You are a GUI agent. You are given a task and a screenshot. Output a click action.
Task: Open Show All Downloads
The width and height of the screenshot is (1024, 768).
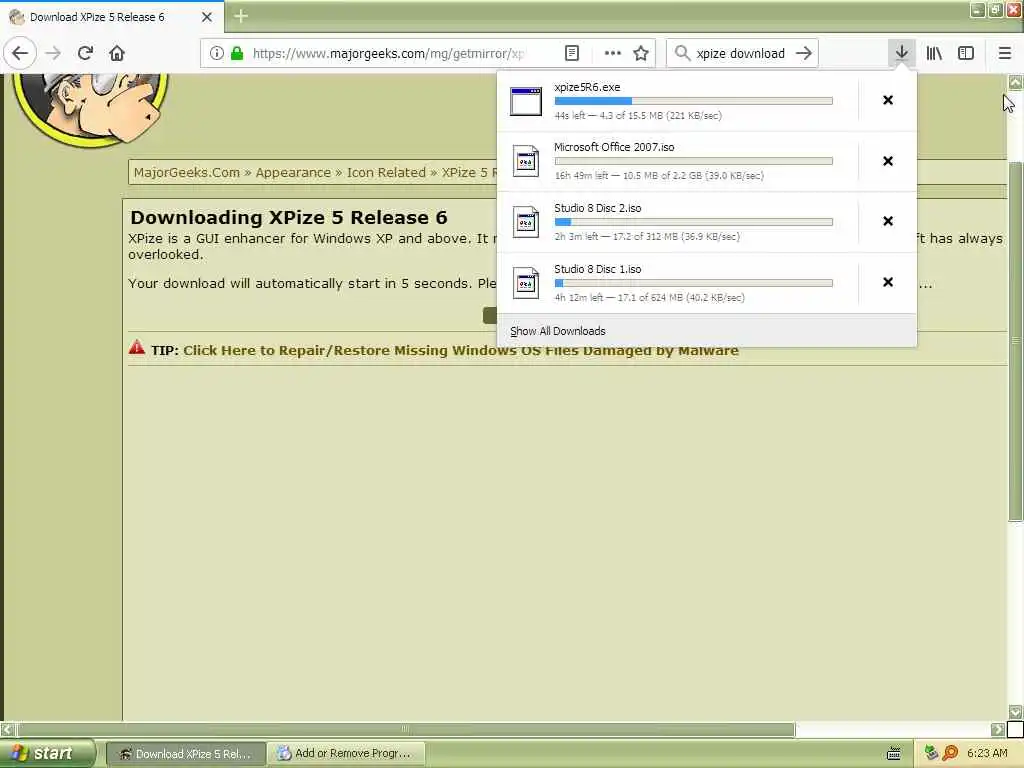pos(707,331)
